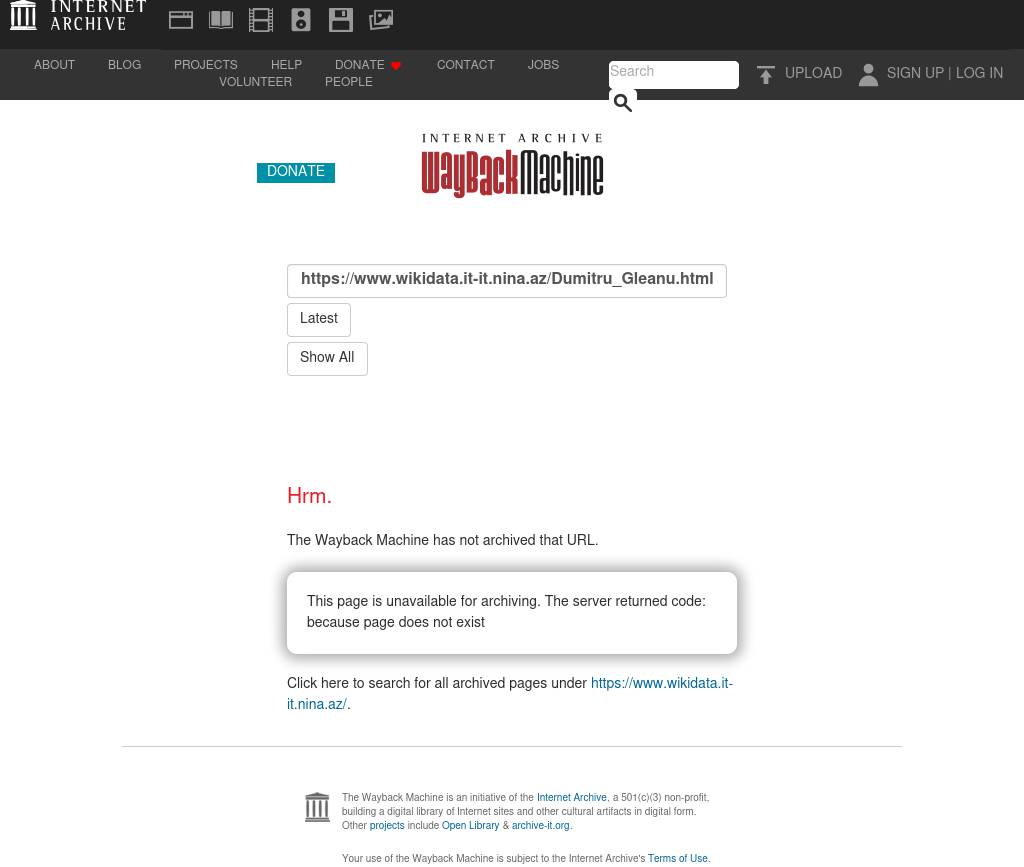Click the Internet Archive logo
Screen dimensions: 1024x867
click(78, 16)
